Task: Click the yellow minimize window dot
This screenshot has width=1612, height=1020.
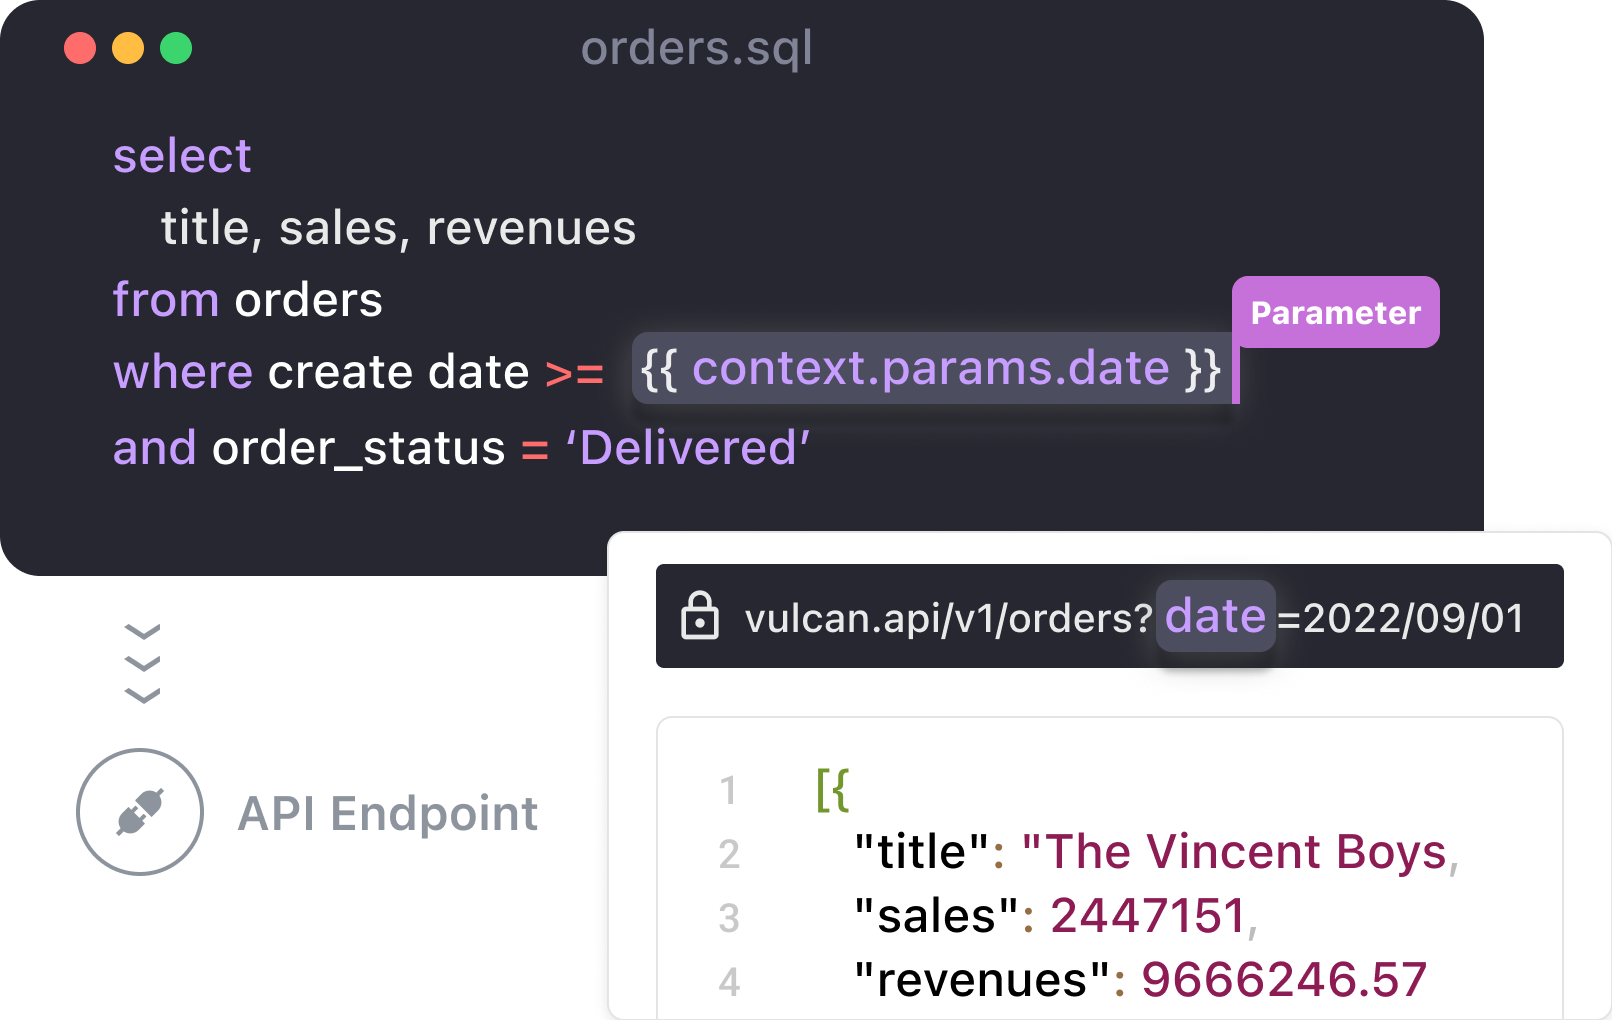Action: [128, 48]
